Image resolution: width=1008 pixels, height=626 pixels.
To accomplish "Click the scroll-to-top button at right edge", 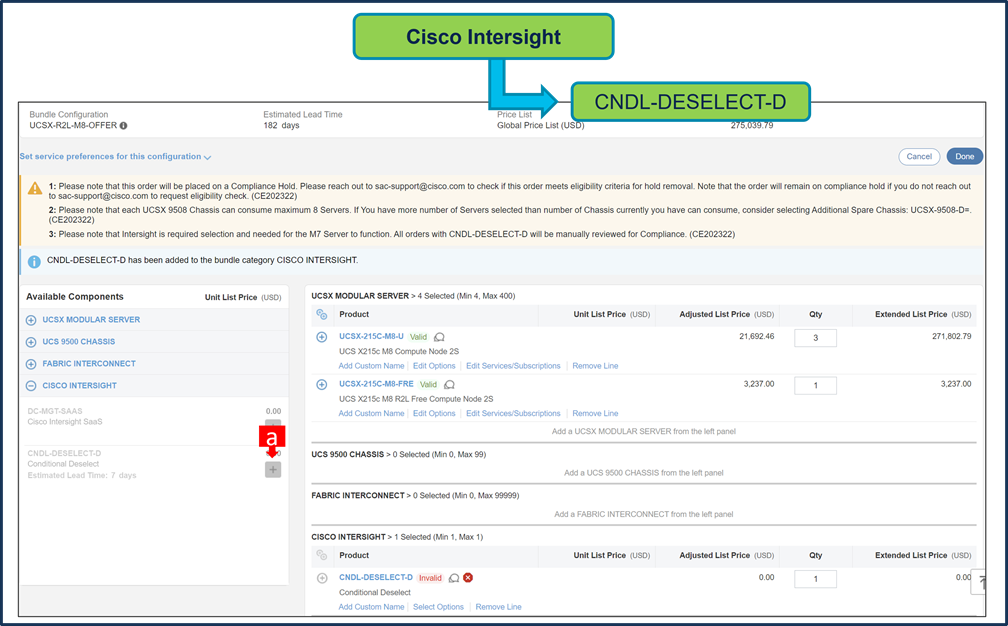I will pos(979,582).
